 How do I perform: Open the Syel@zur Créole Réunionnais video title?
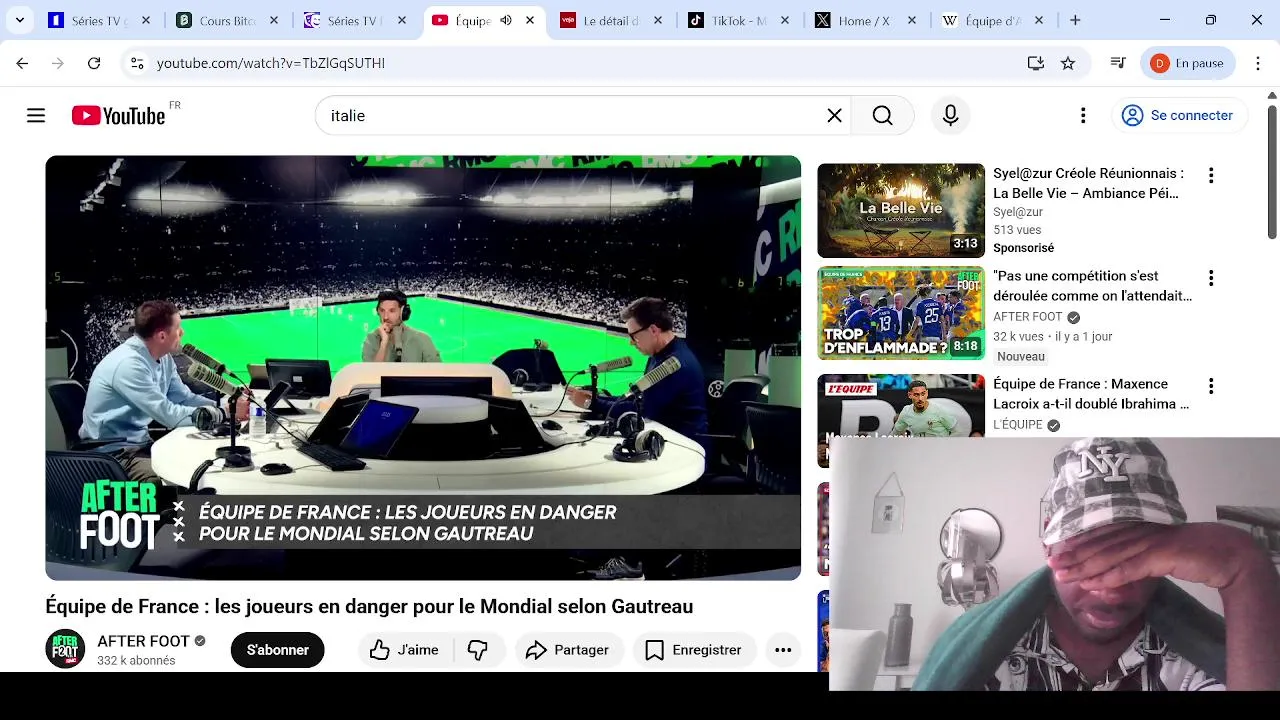(x=1088, y=183)
